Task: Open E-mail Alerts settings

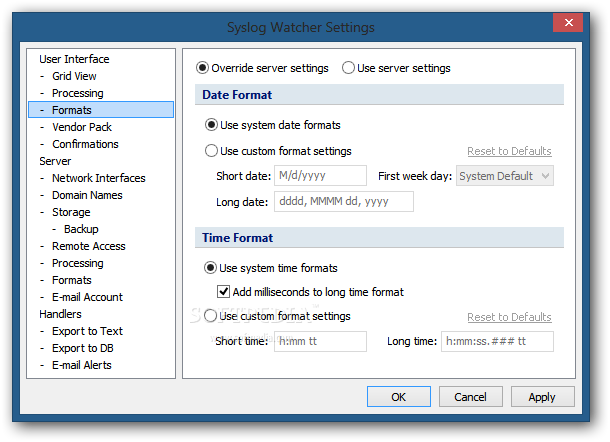Action: coord(82,365)
